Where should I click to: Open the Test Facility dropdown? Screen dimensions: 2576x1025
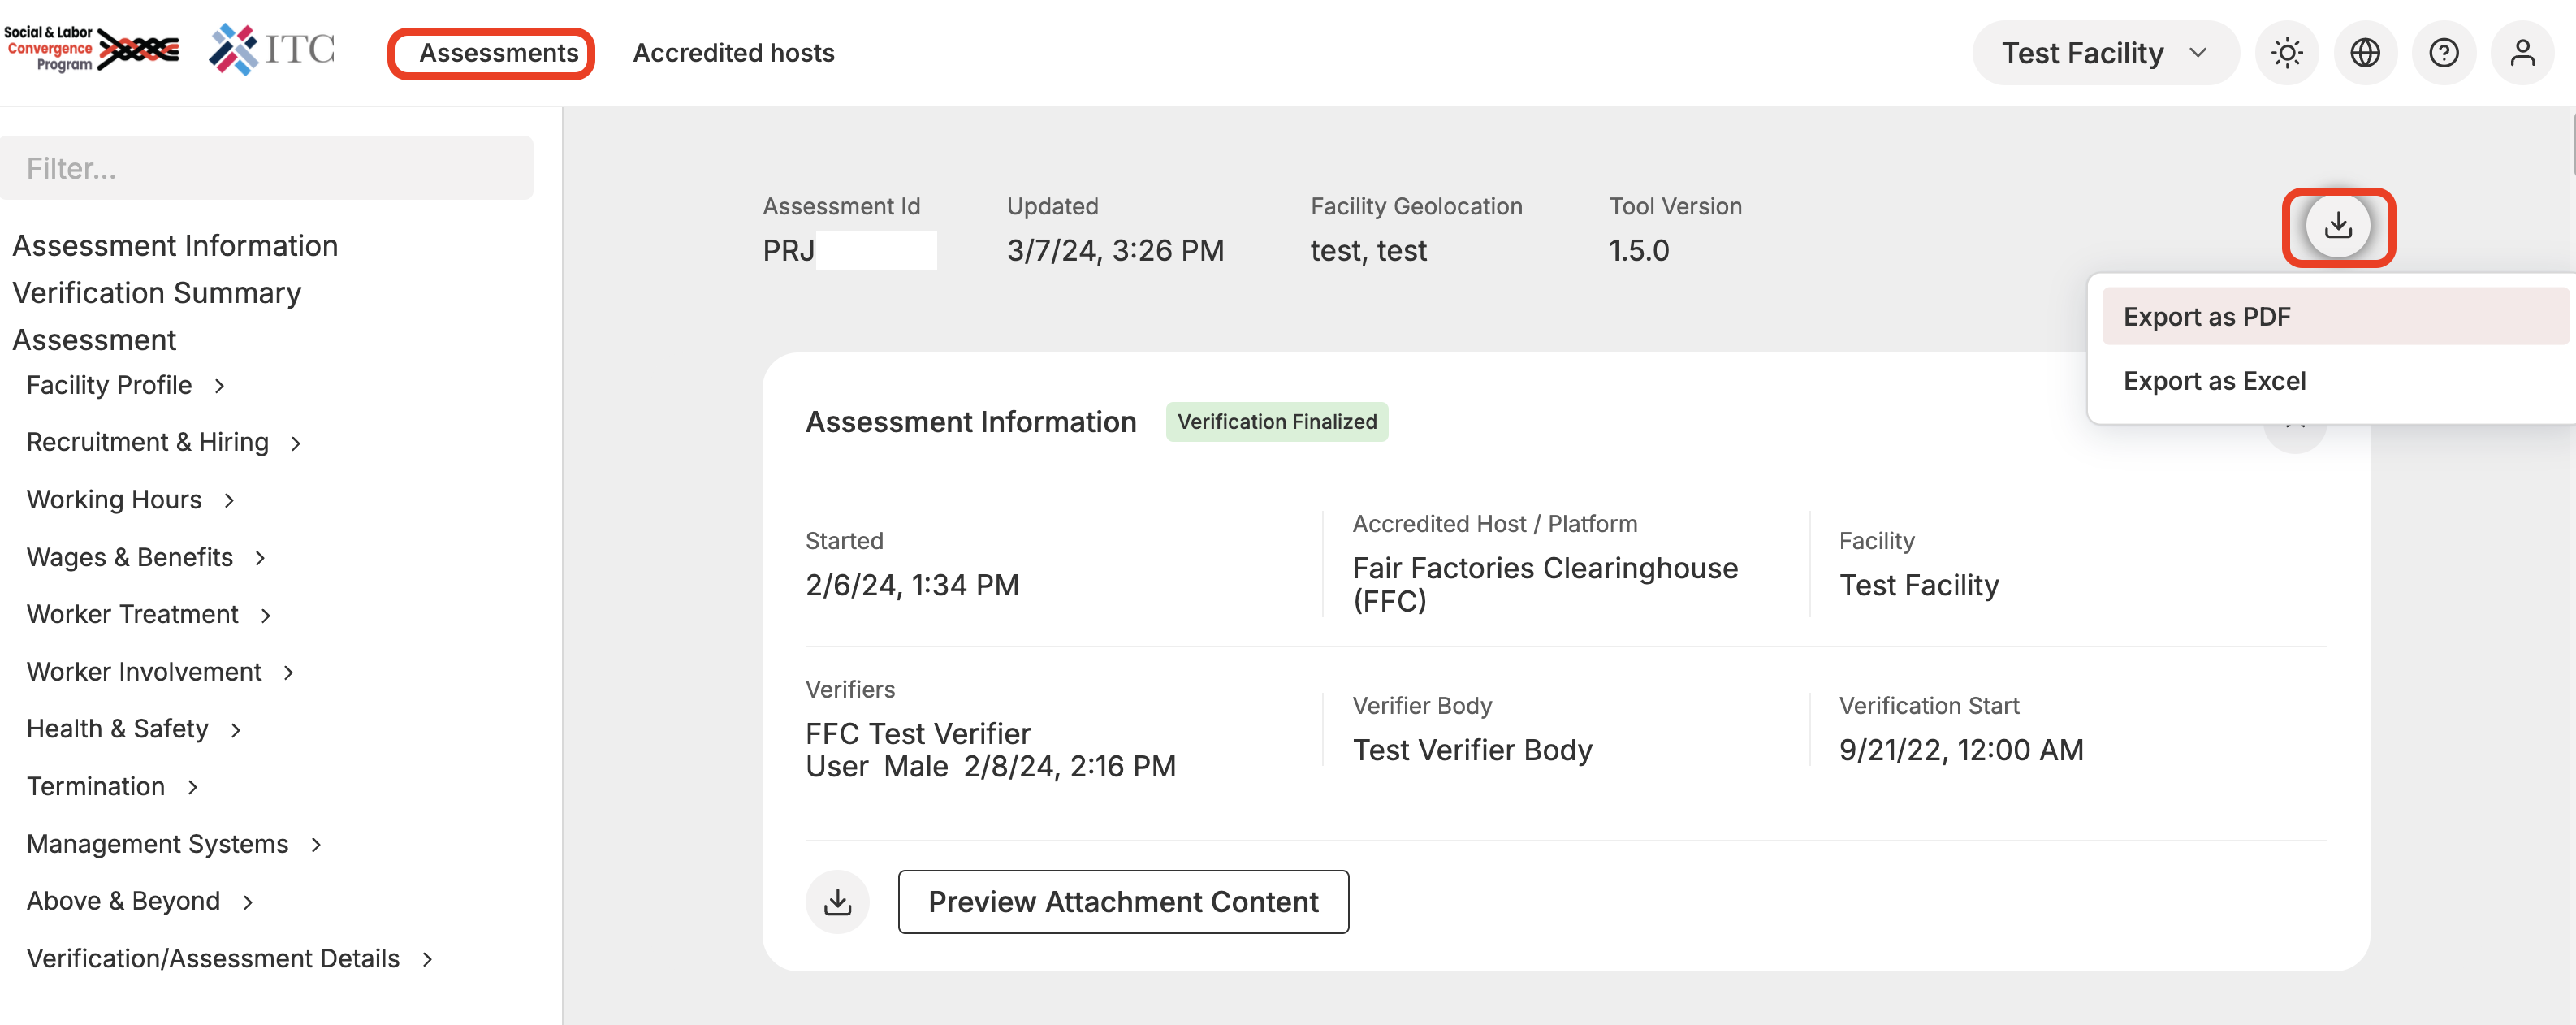click(x=2104, y=53)
